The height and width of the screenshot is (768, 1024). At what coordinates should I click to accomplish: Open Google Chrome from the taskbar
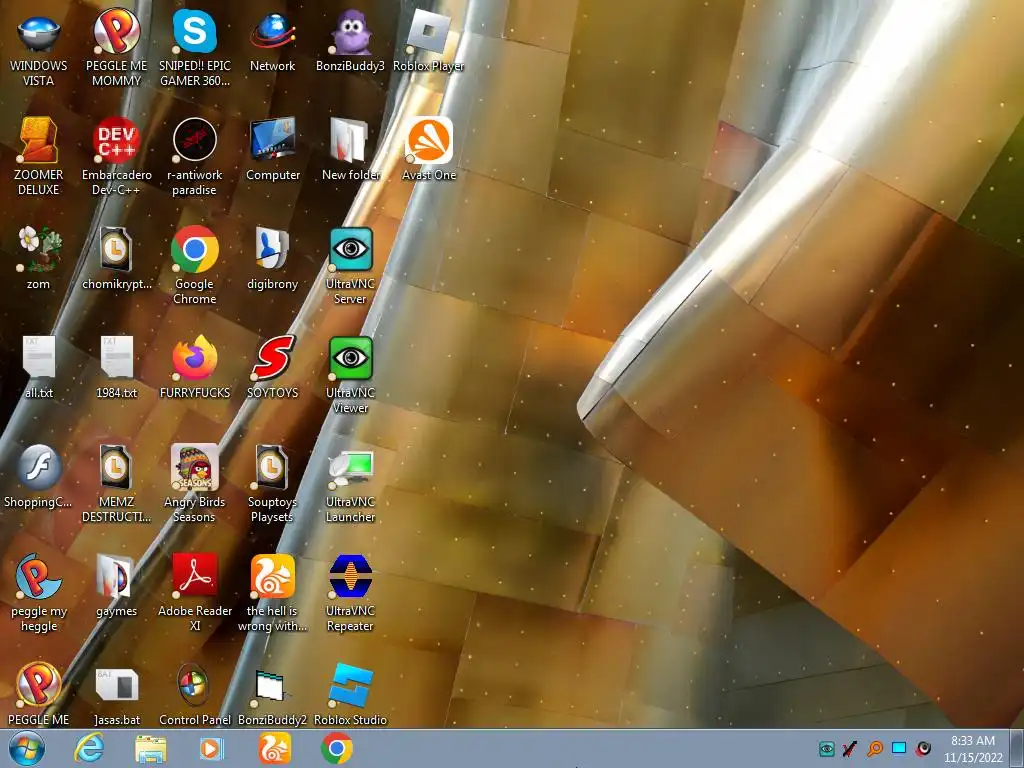(x=336, y=748)
